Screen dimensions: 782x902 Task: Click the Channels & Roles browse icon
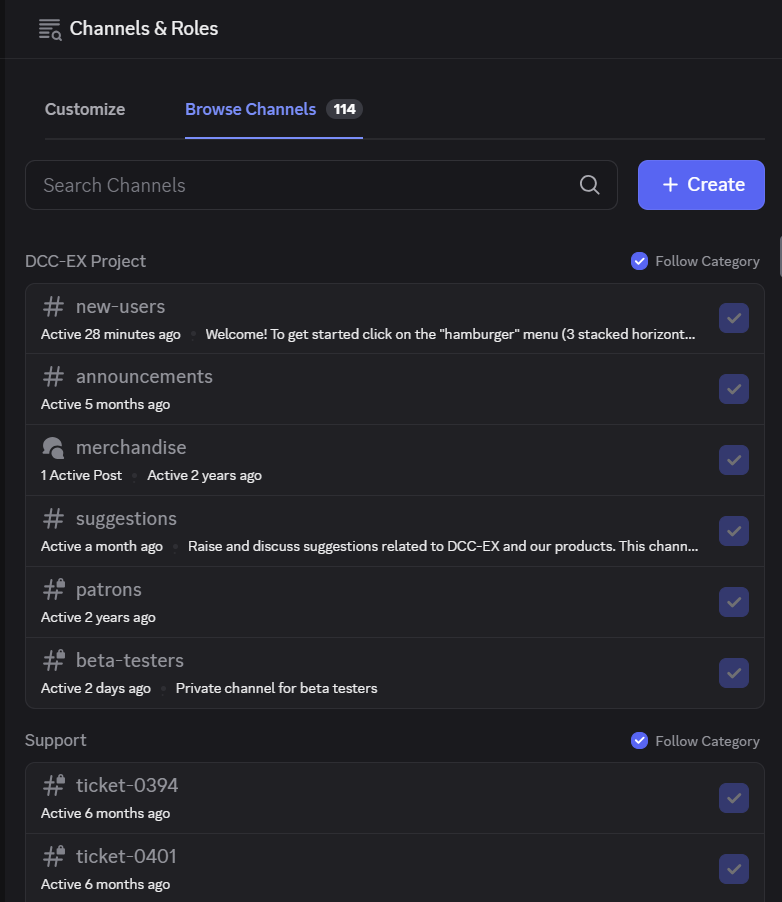point(49,29)
